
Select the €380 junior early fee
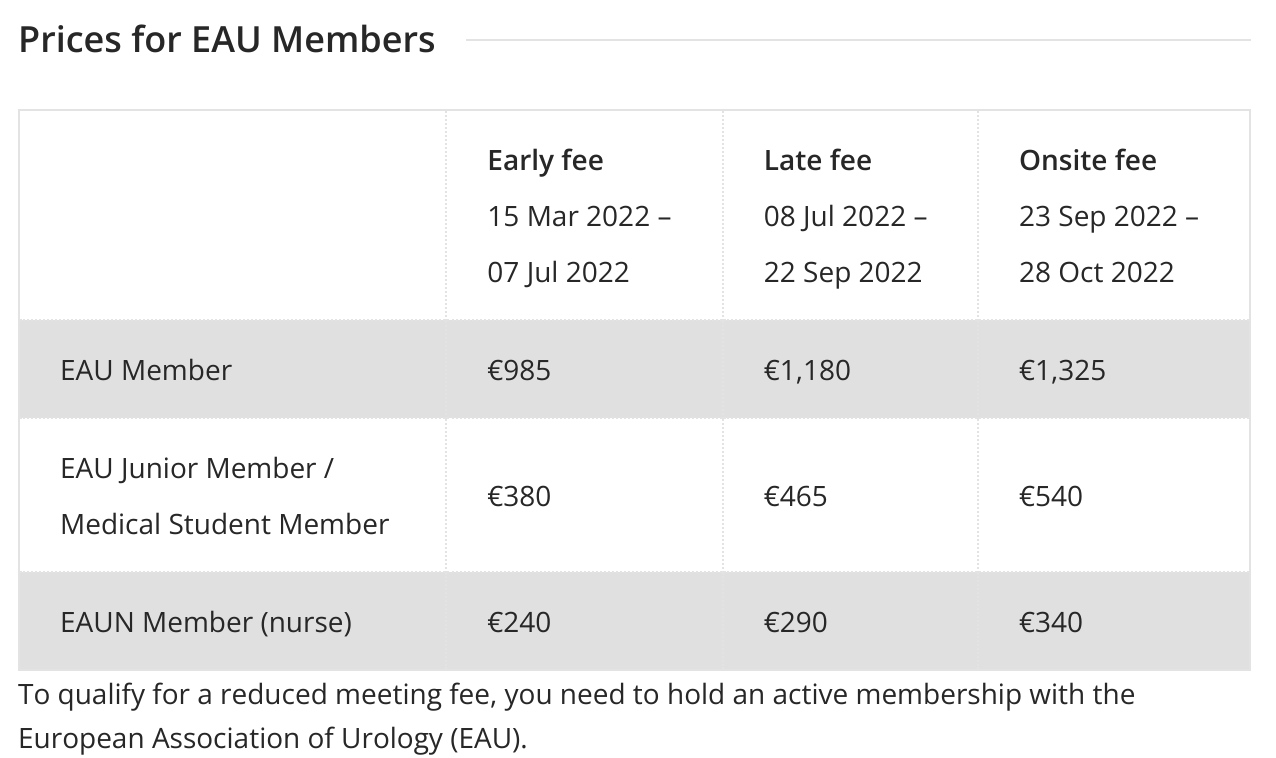(519, 496)
